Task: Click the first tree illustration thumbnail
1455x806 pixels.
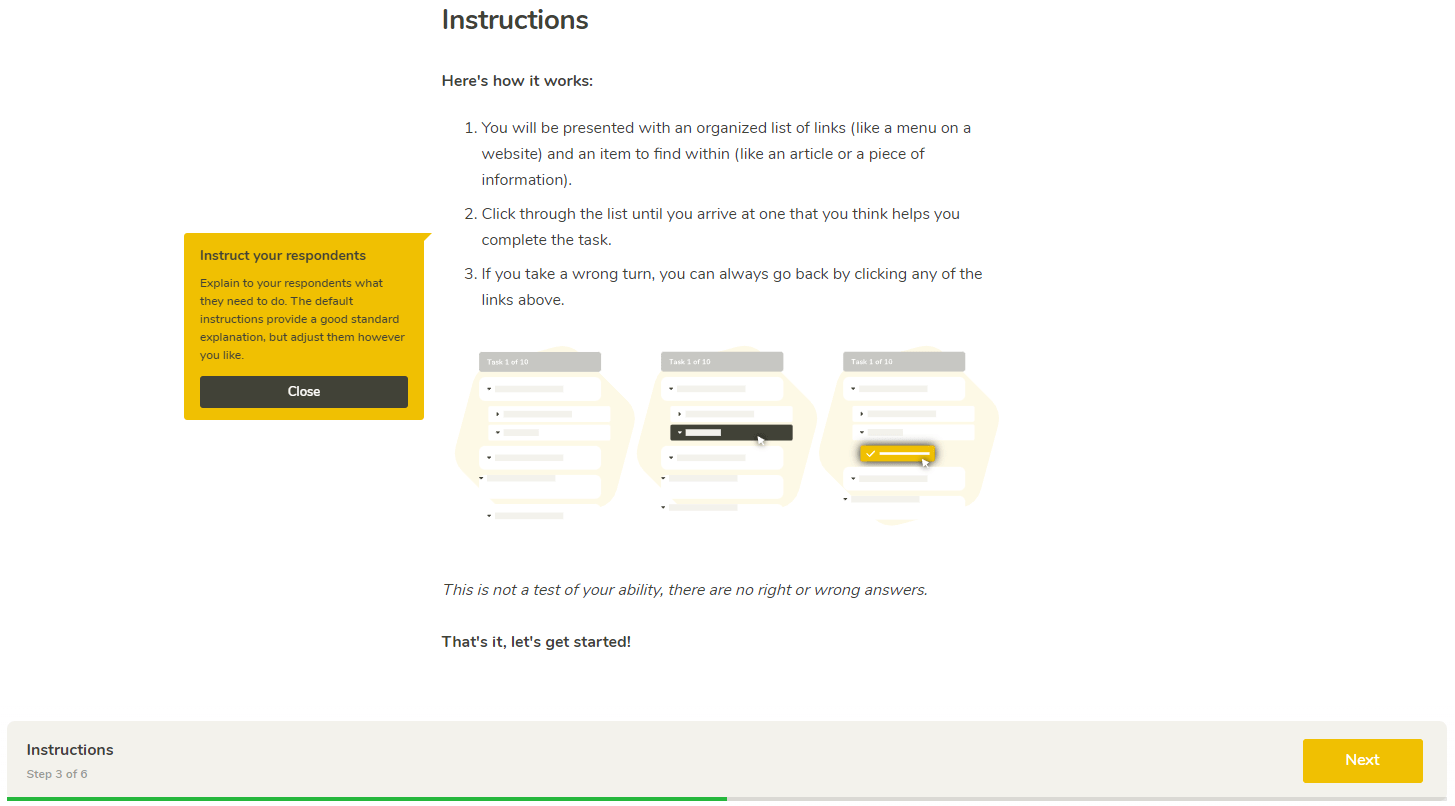Action: pyautogui.click(x=544, y=436)
